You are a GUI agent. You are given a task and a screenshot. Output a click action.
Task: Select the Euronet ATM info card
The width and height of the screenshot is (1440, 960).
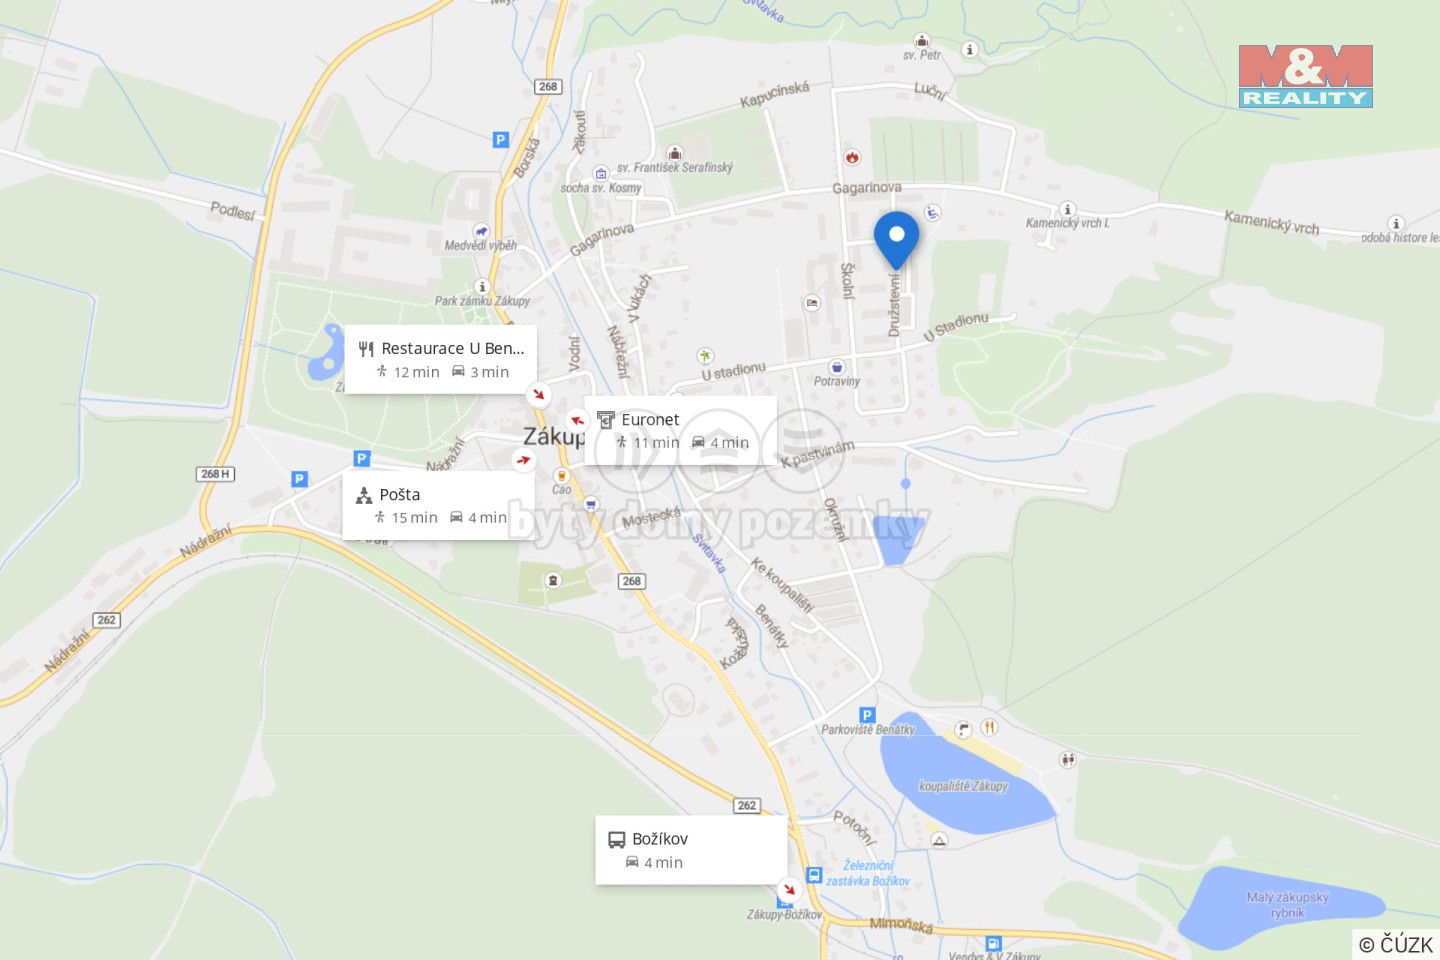(x=681, y=430)
